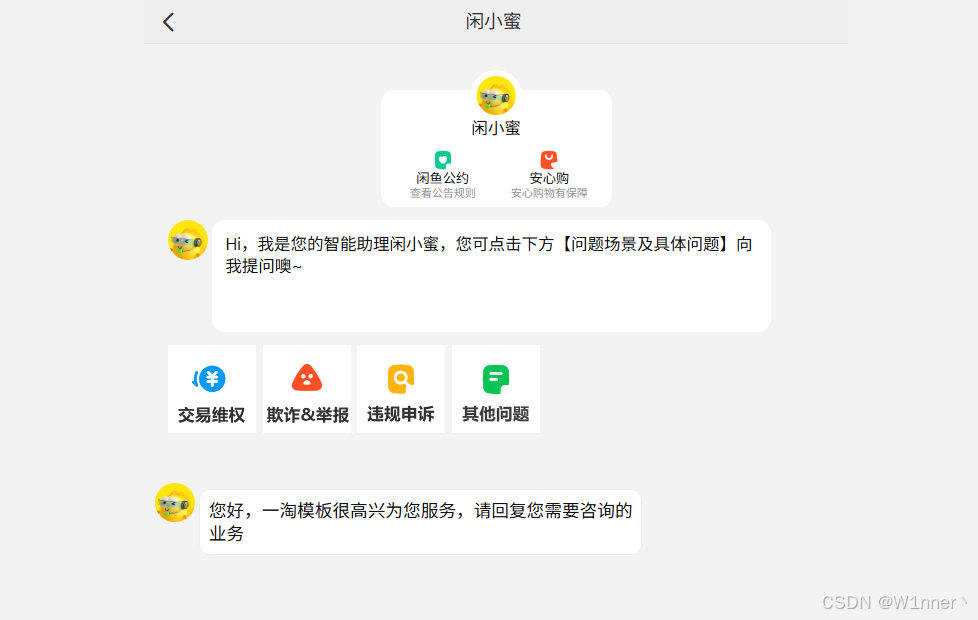Click the 安心购物有保障 subtitle

[x=549, y=193]
